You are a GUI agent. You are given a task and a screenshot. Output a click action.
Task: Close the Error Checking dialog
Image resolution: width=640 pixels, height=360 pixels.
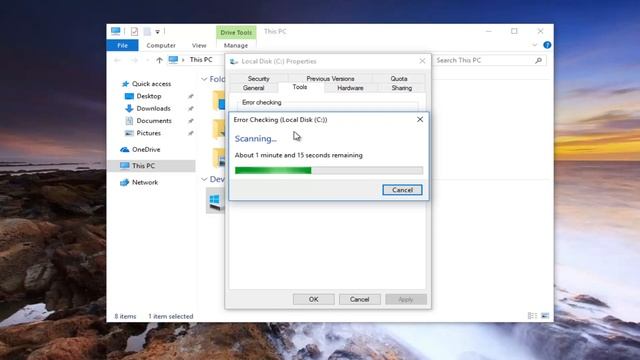tap(420, 119)
